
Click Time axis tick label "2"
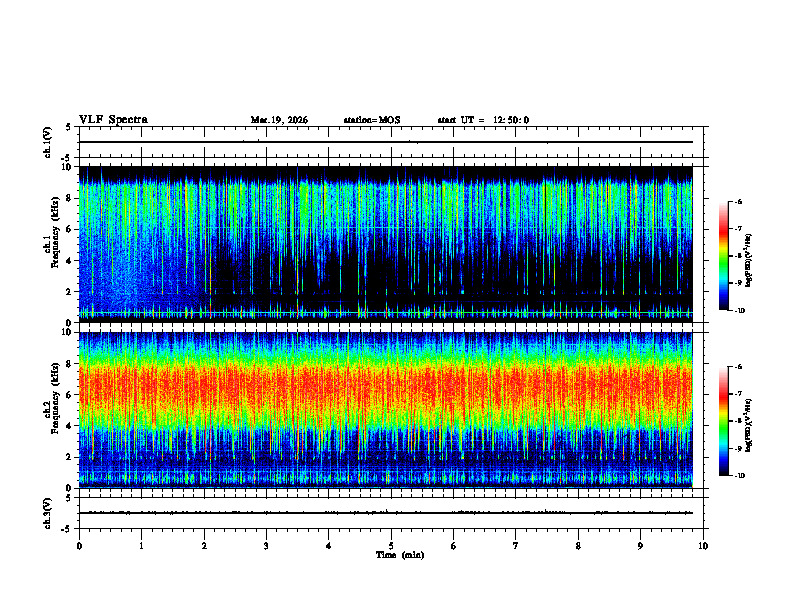(204, 546)
